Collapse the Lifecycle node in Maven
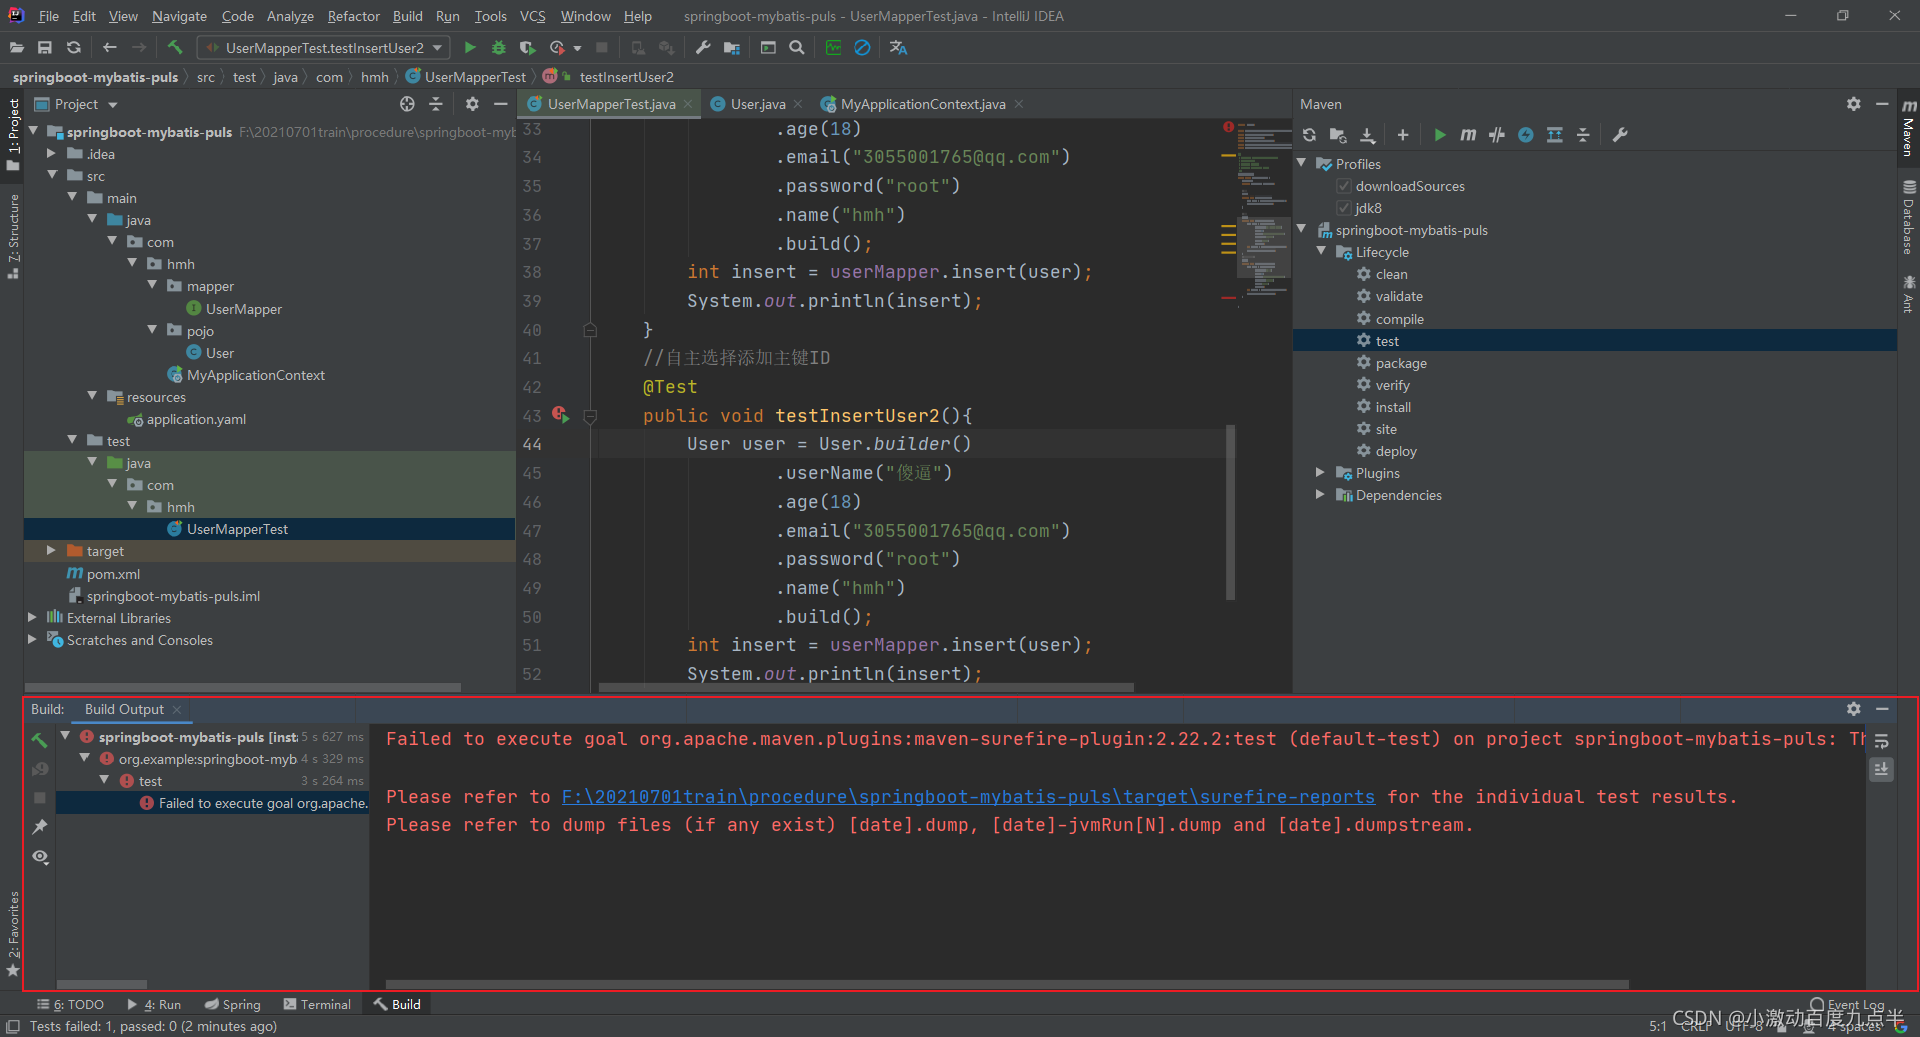The height and width of the screenshot is (1037, 1920). (x=1322, y=251)
